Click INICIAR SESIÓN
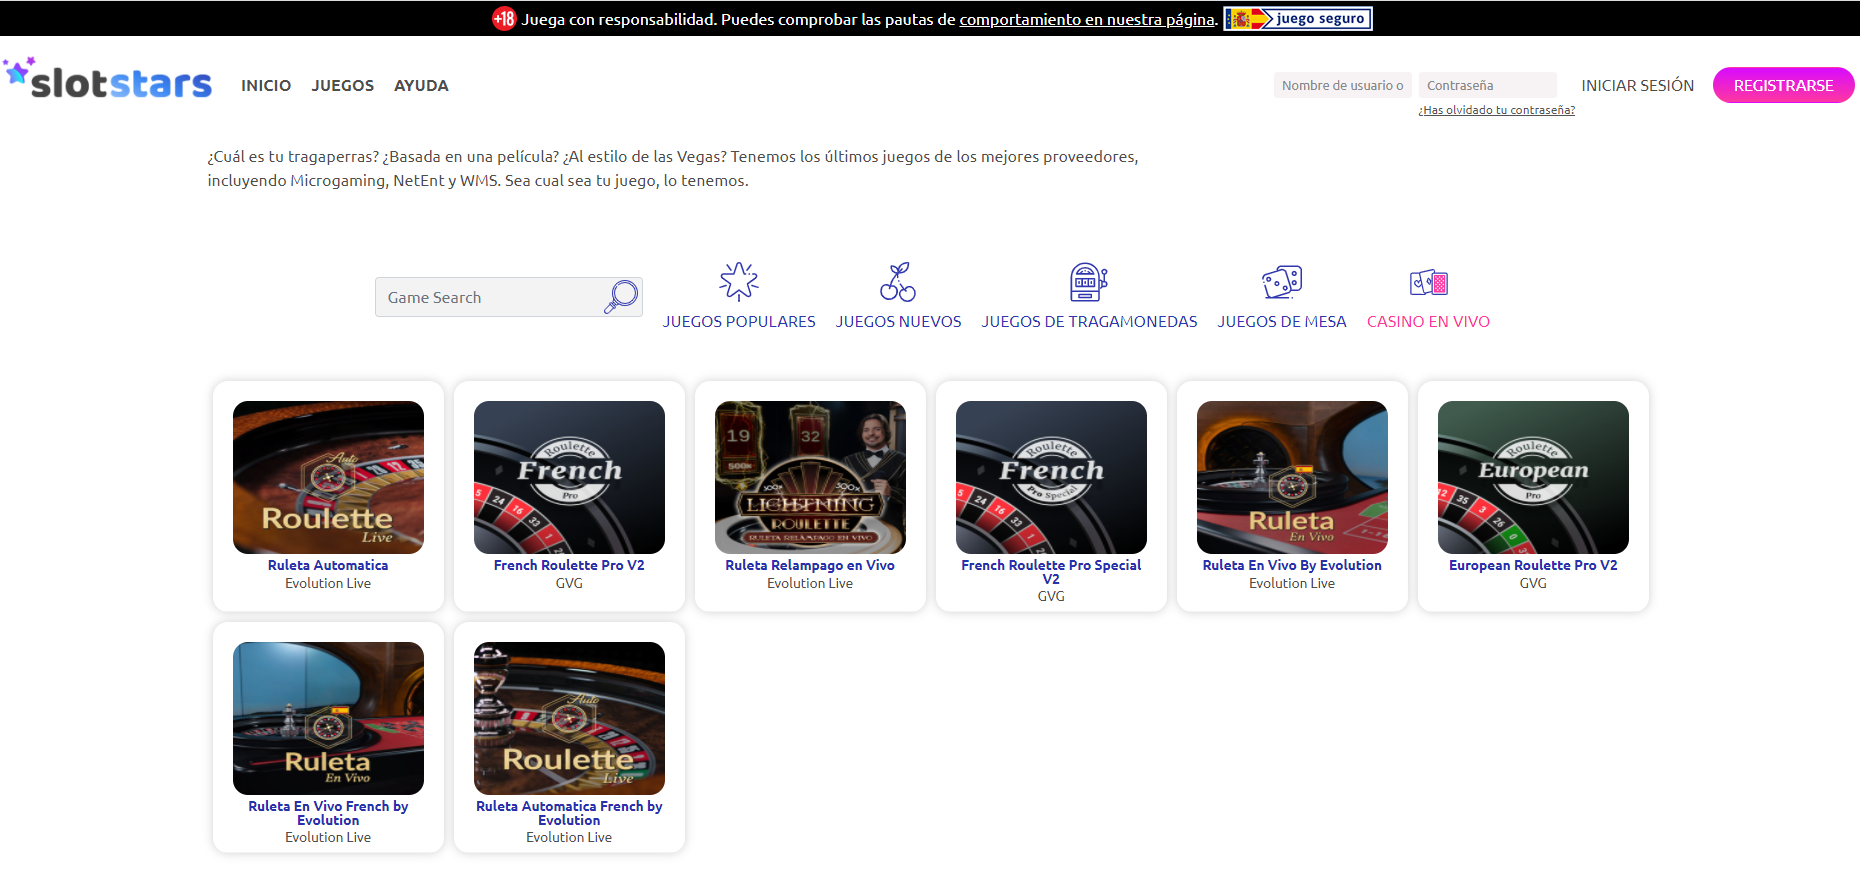The image size is (1860, 876). tap(1637, 86)
